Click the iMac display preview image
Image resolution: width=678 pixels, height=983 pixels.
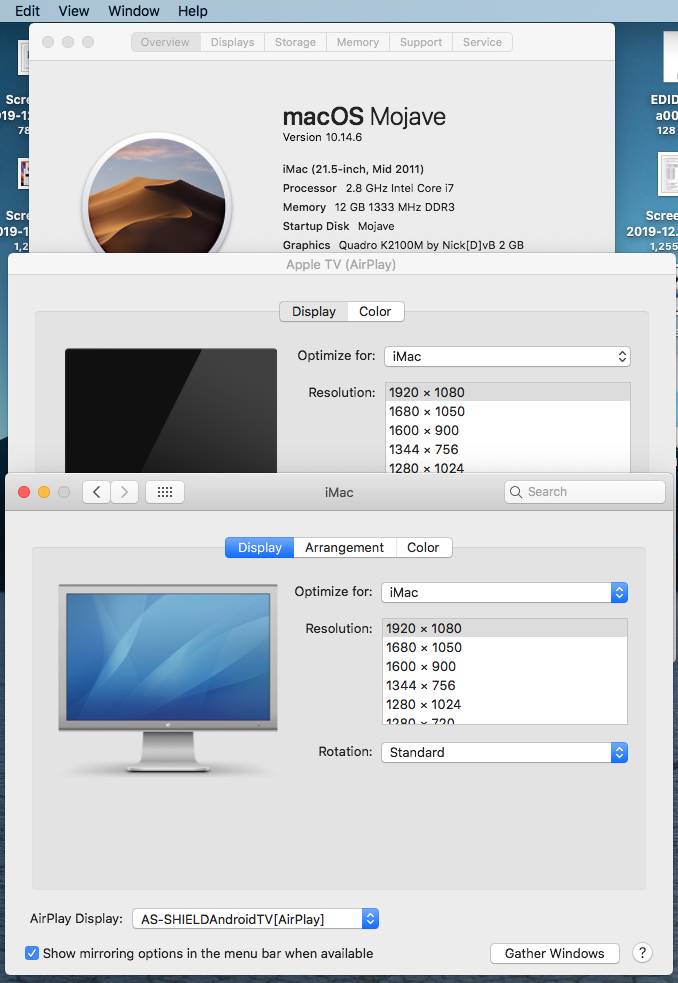pos(167,678)
